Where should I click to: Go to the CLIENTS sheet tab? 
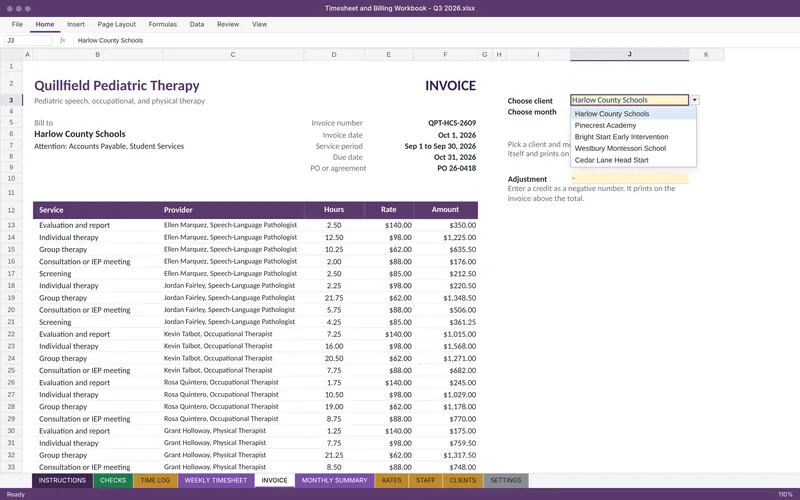click(463, 480)
